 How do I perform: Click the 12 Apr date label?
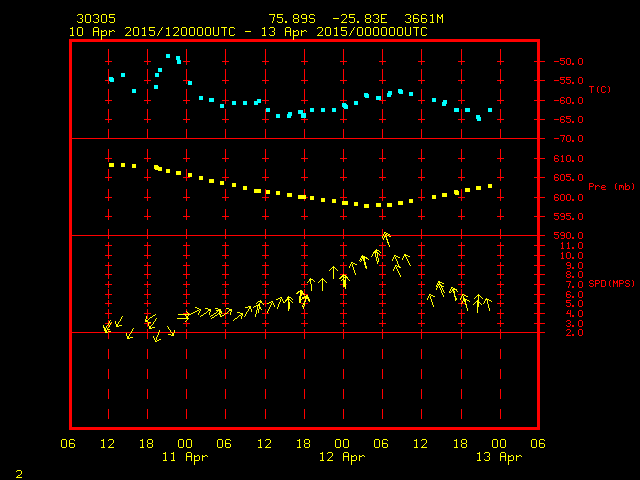coord(342,457)
